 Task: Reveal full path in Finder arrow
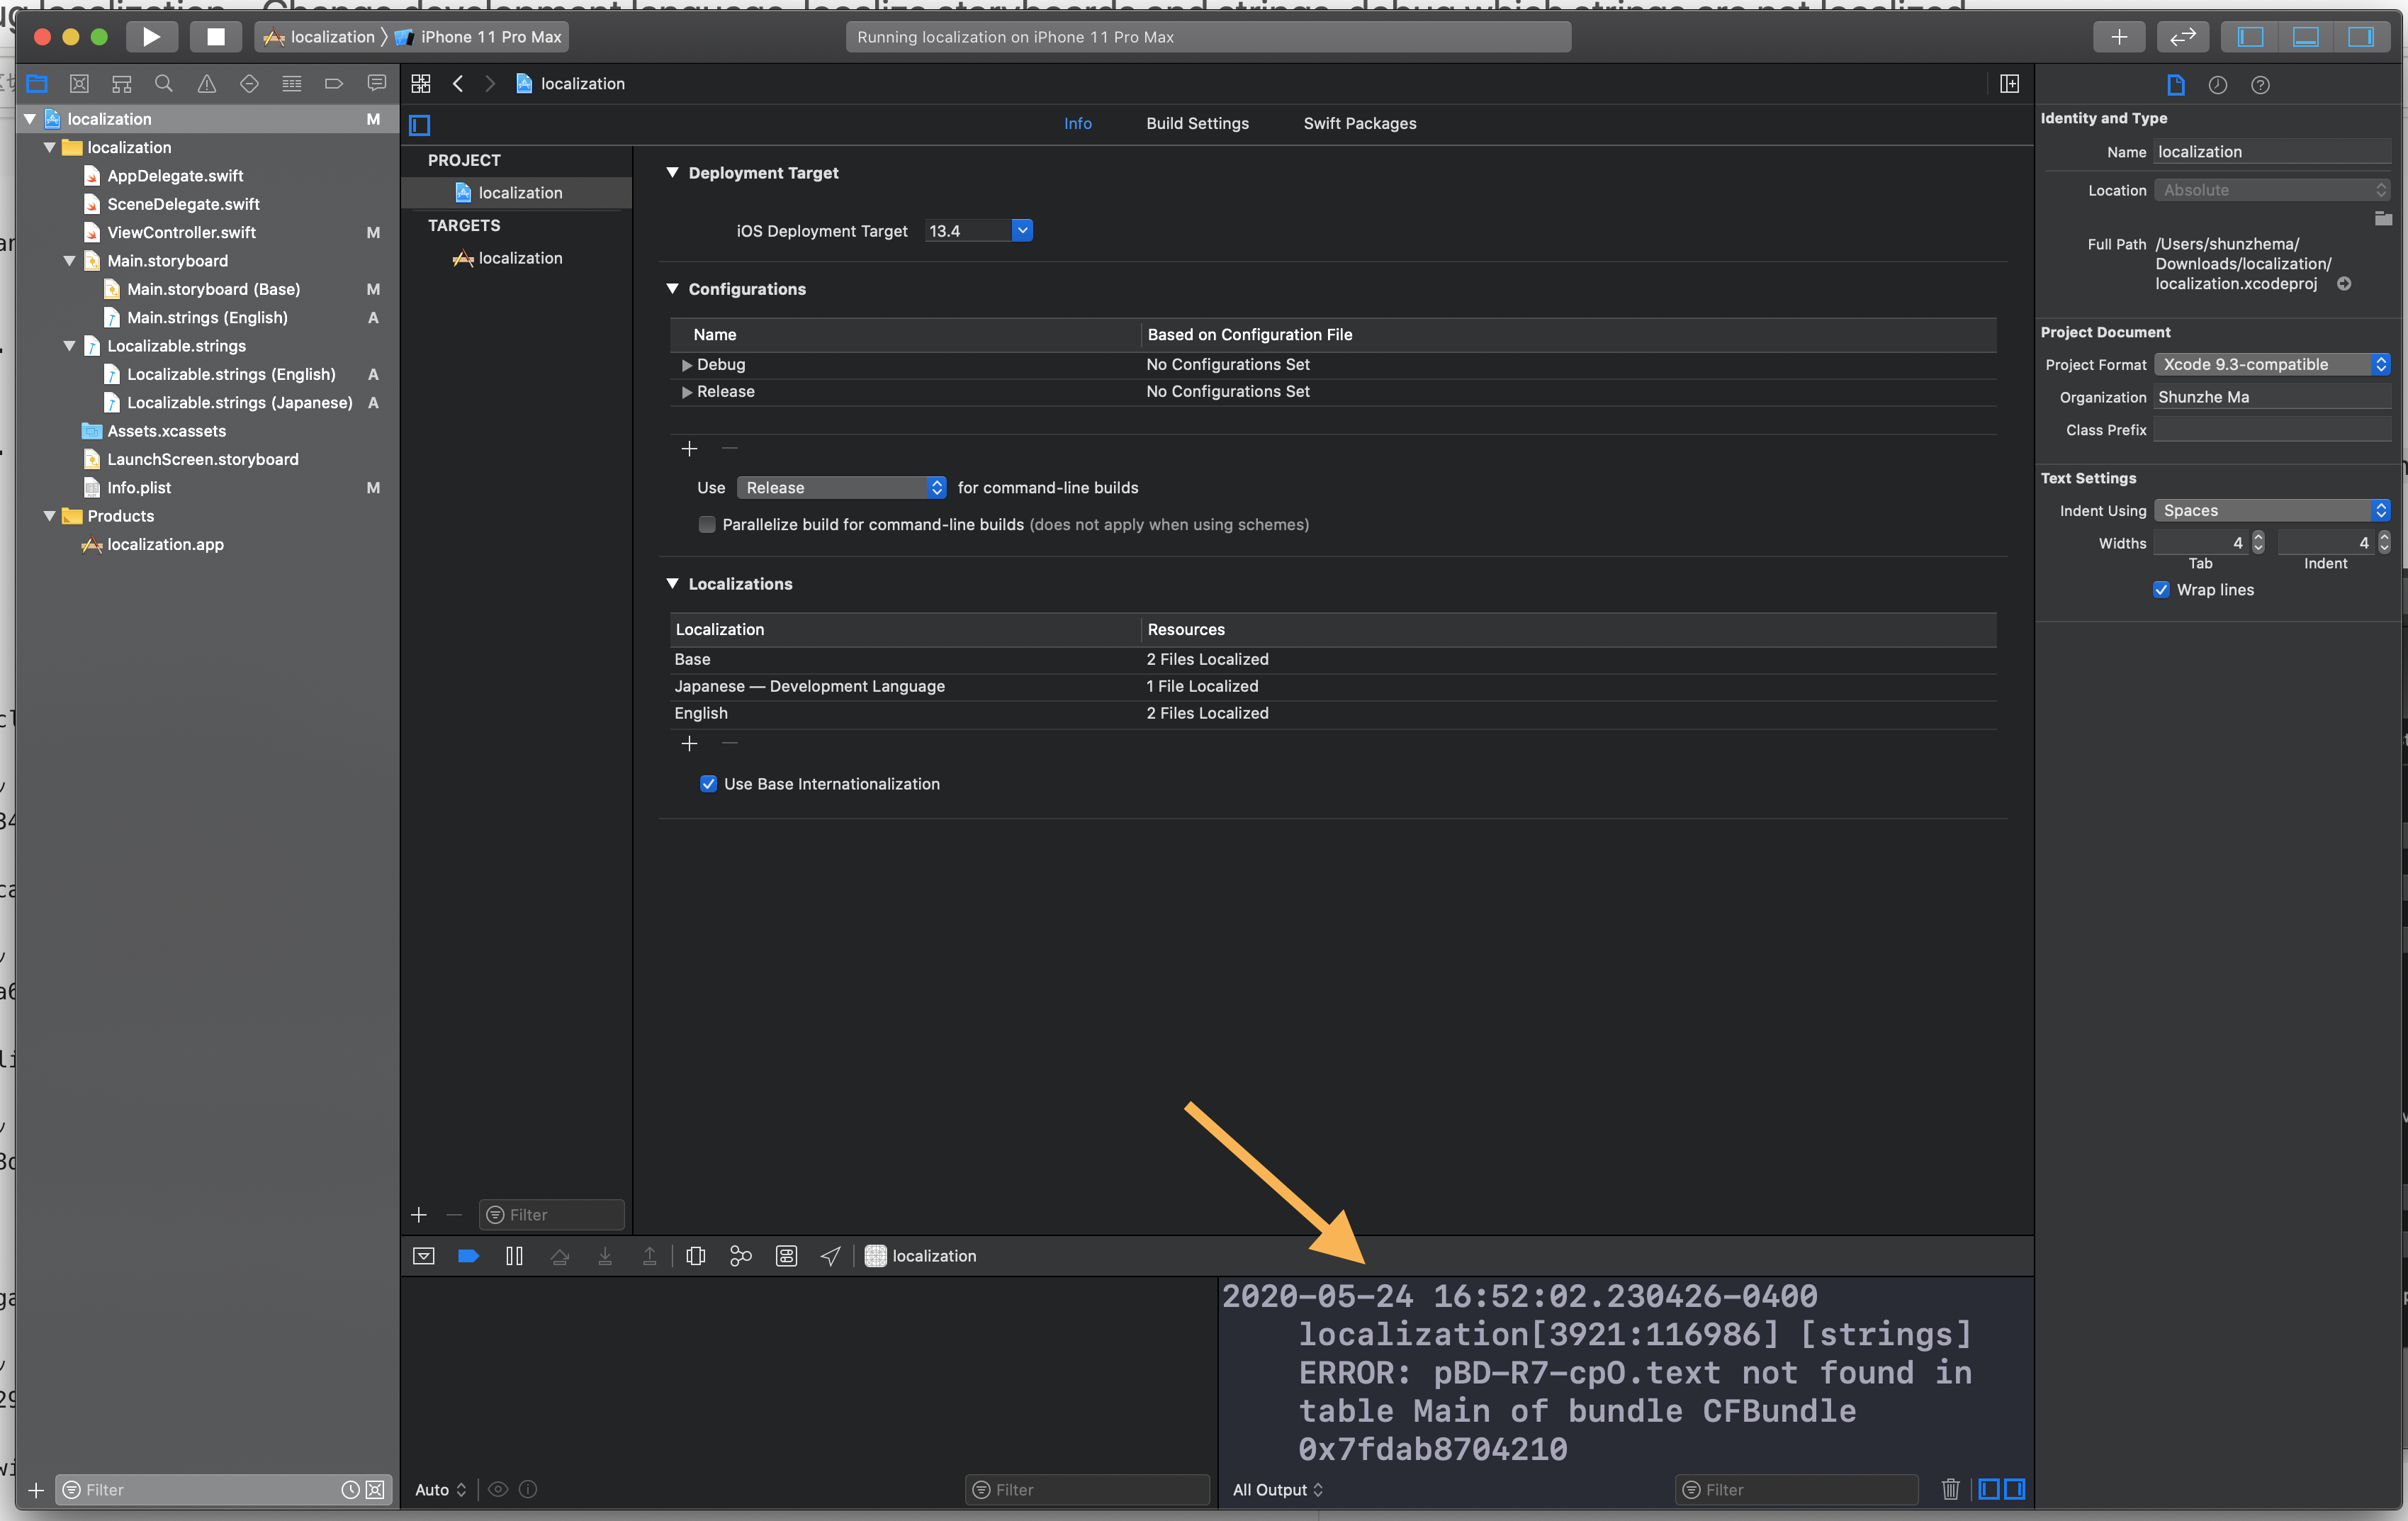pos(2344,284)
